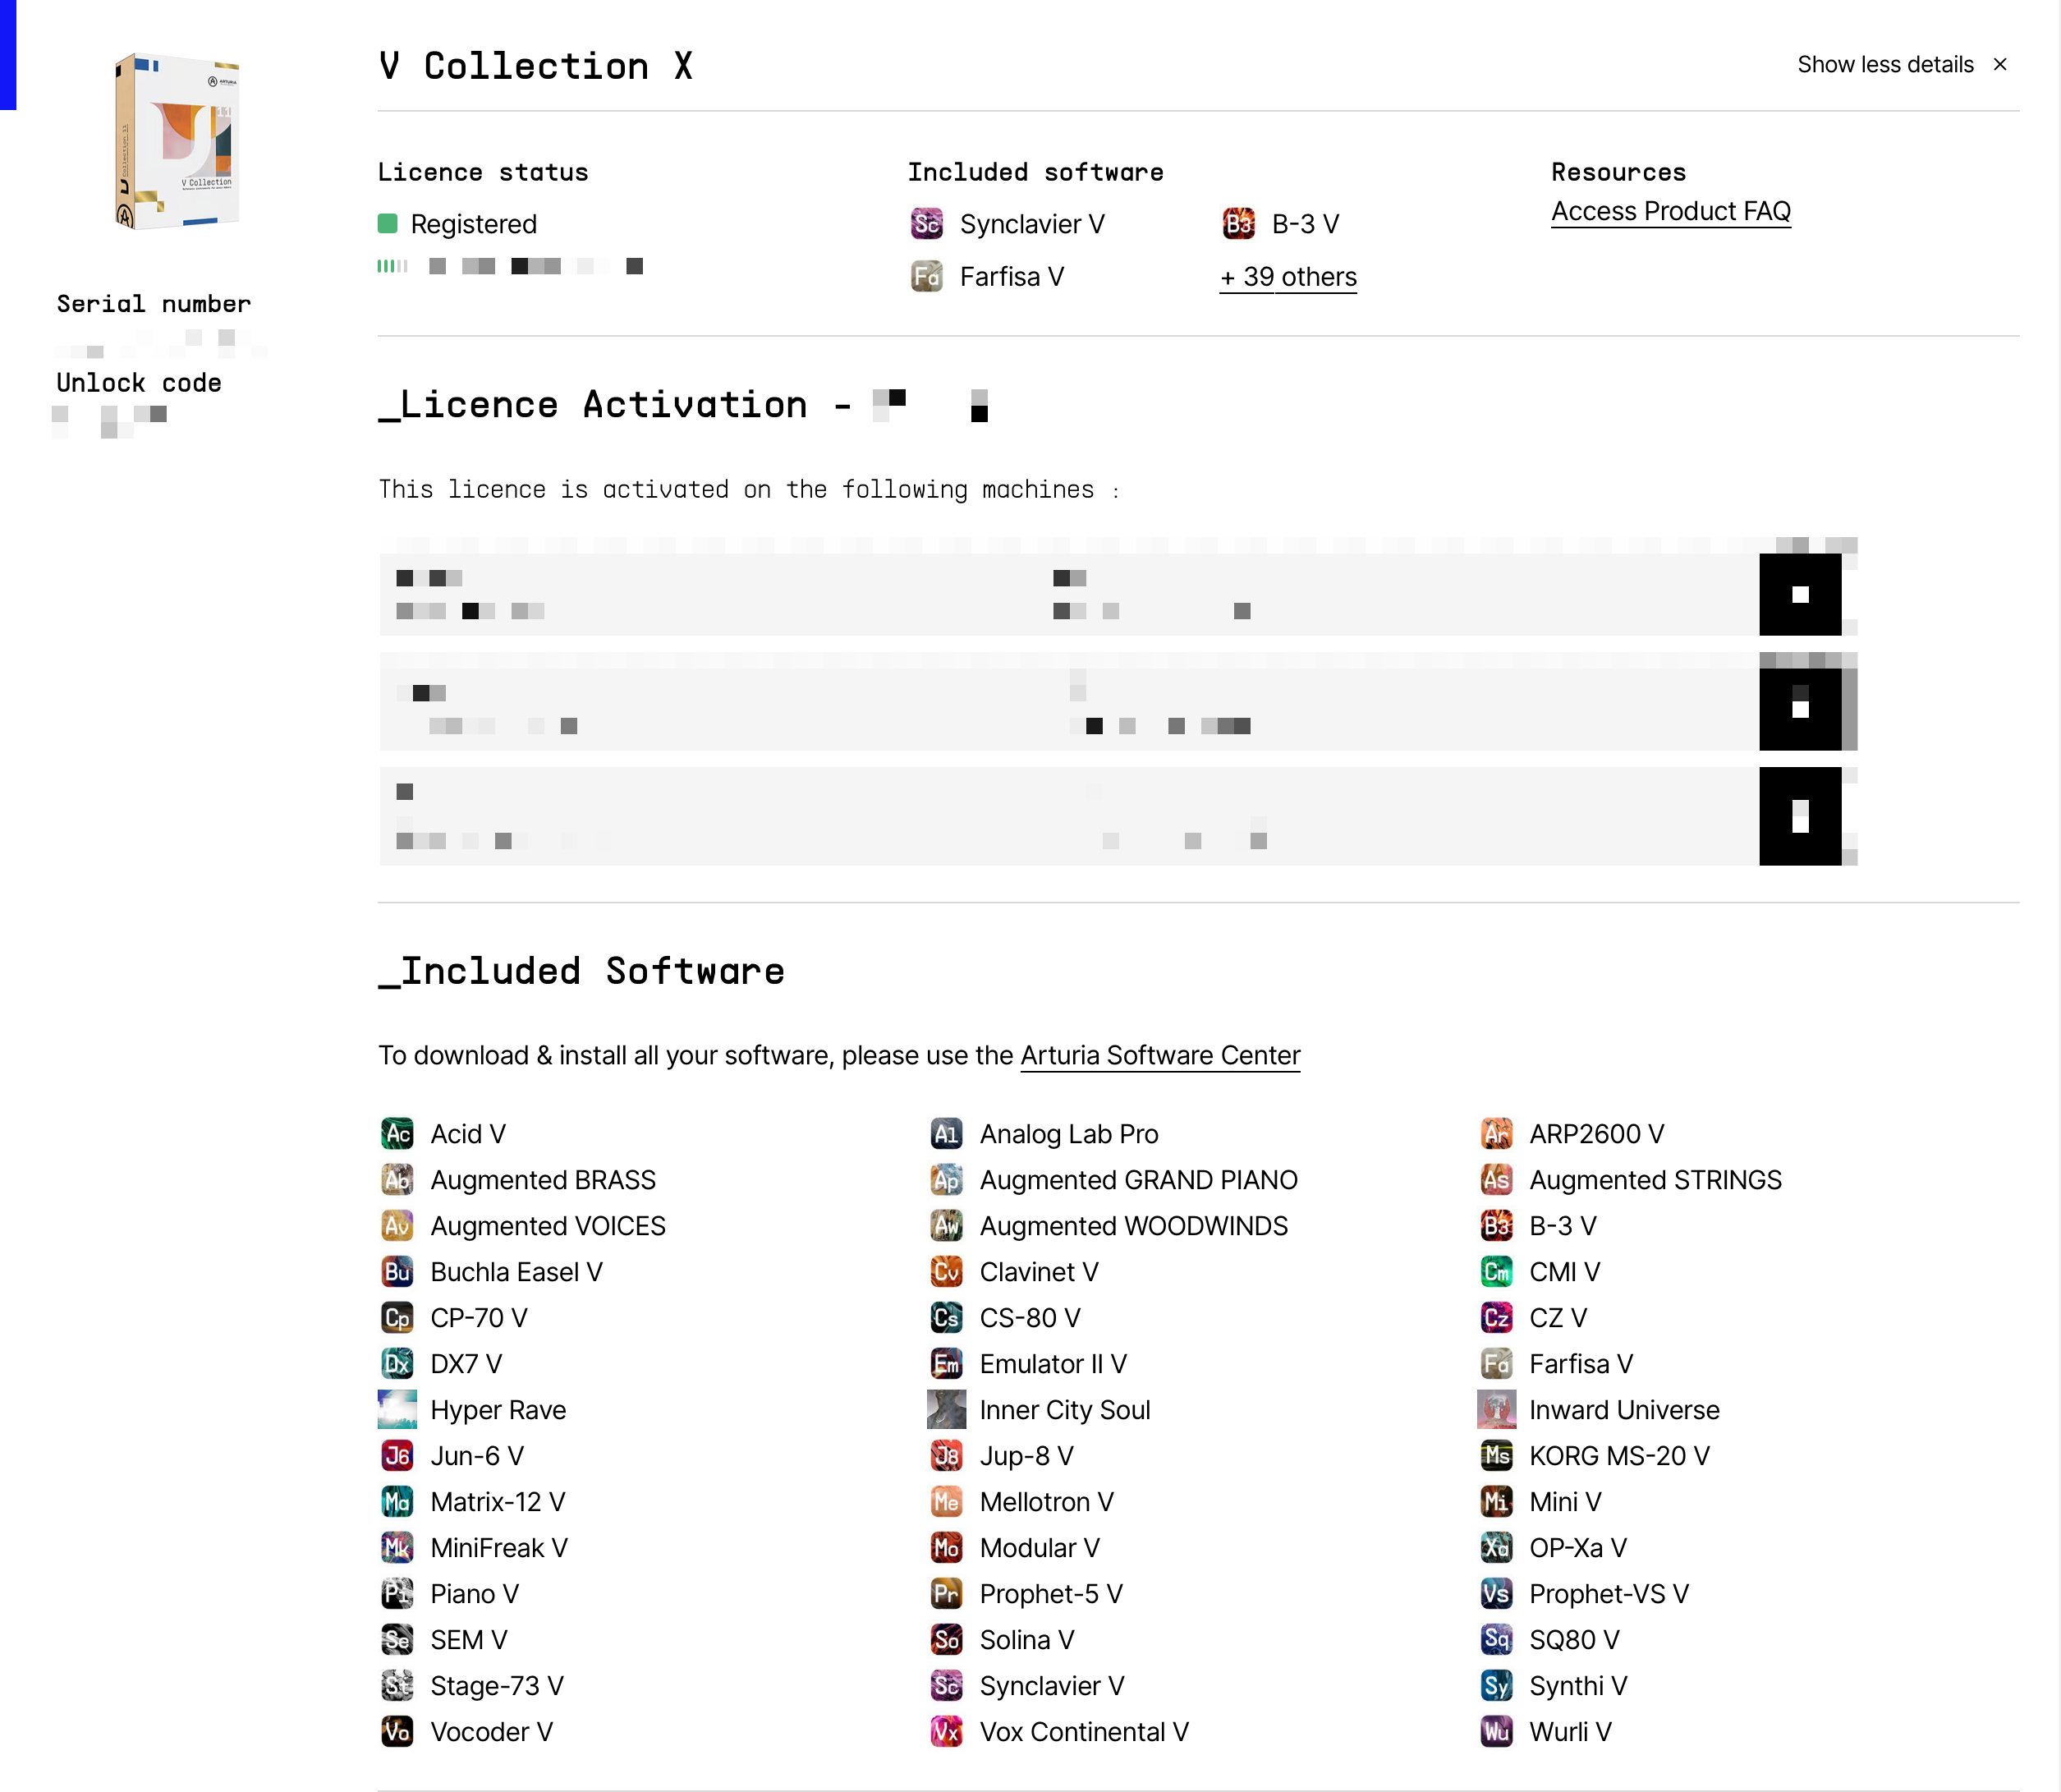Click the KORG MS-20 V icon
The height and width of the screenshot is (1792, 2061).
[x=1496, y=1455]
